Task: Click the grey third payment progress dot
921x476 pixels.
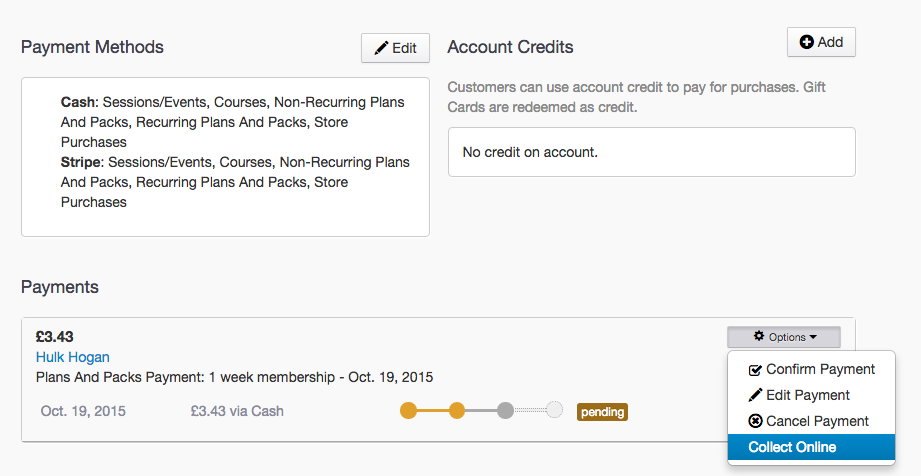Action: tap(506, 410)
